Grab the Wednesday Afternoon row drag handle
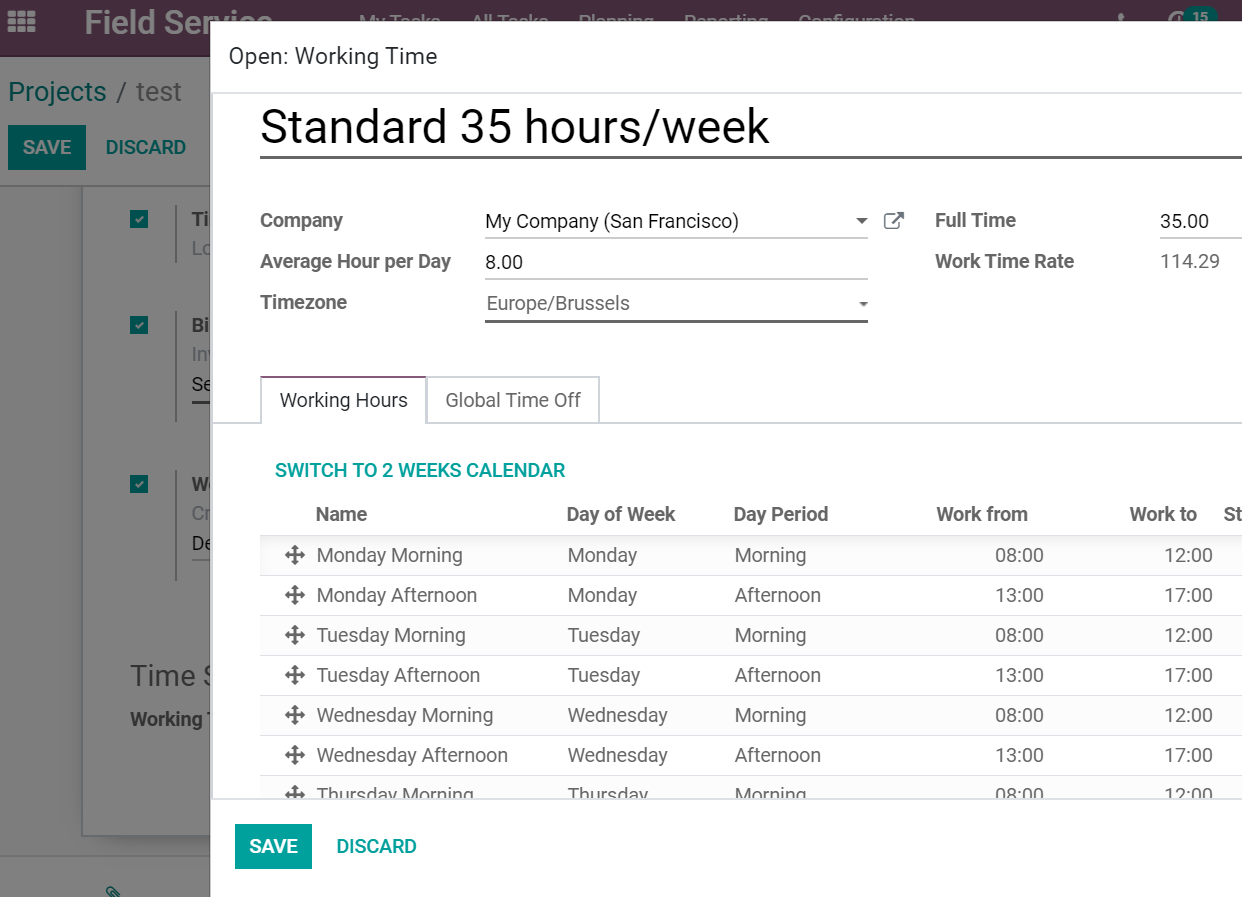 pos(294,755)
